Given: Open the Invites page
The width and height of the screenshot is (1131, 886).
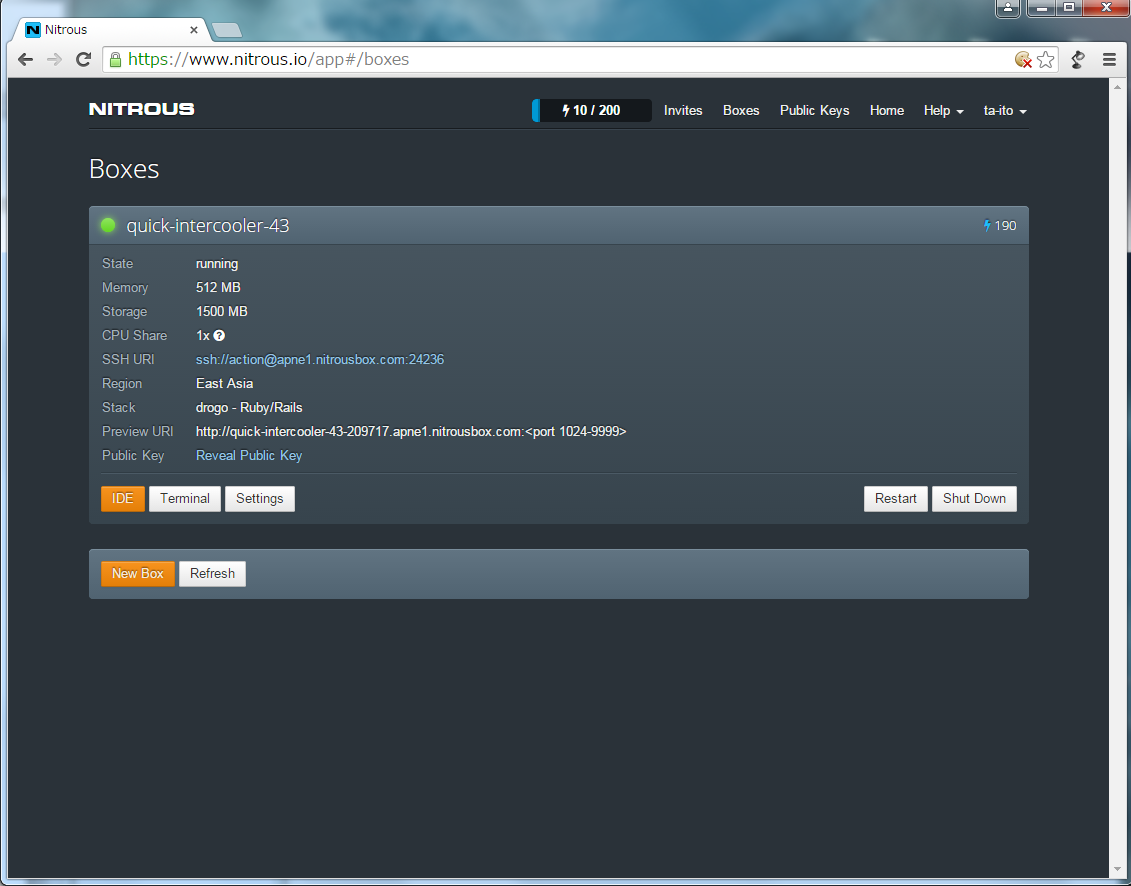Looking at the screenshot, I should point(683,110).
